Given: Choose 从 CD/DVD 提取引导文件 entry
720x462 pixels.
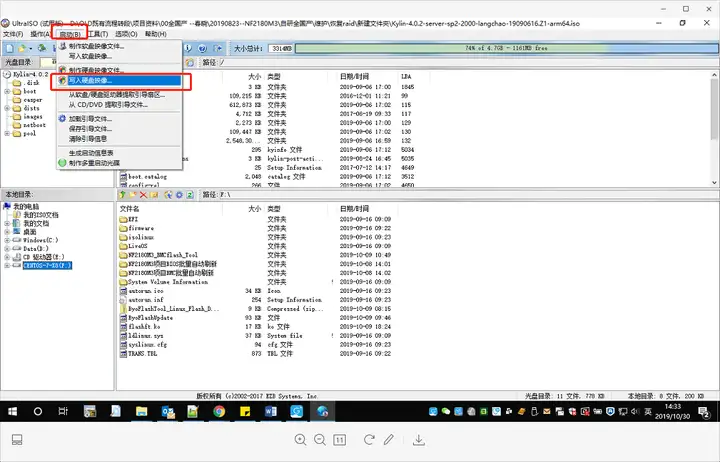Looking at the screenshot, I should [119, 105].
